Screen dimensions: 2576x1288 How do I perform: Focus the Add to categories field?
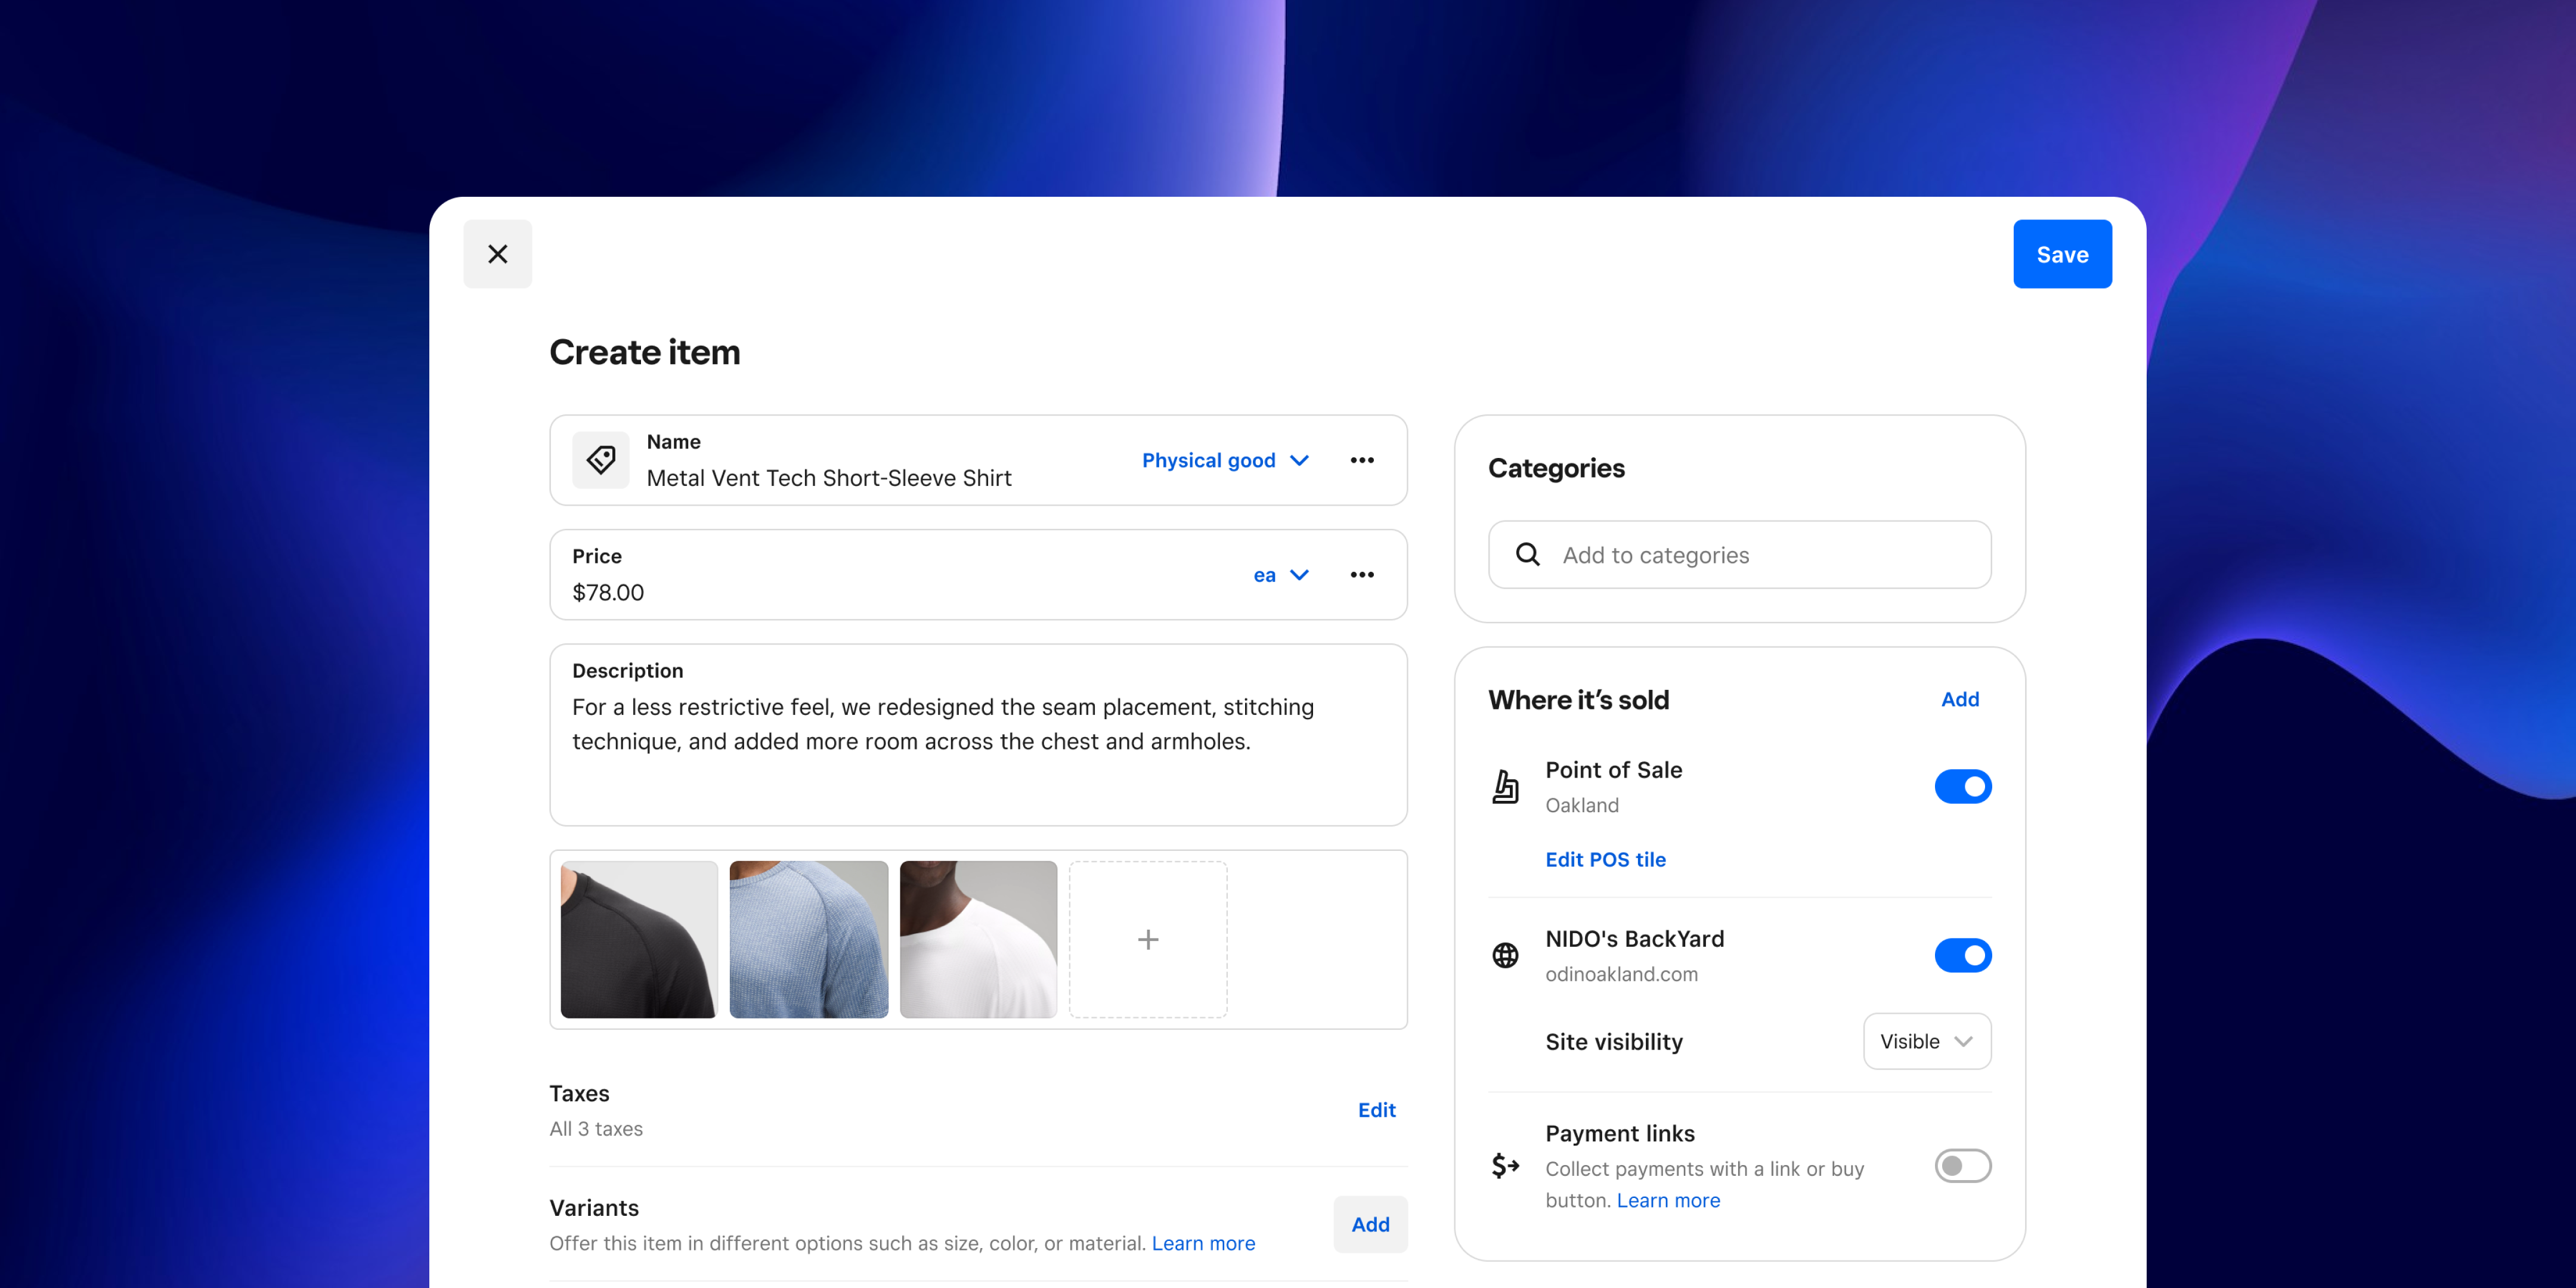[1740, 554]
